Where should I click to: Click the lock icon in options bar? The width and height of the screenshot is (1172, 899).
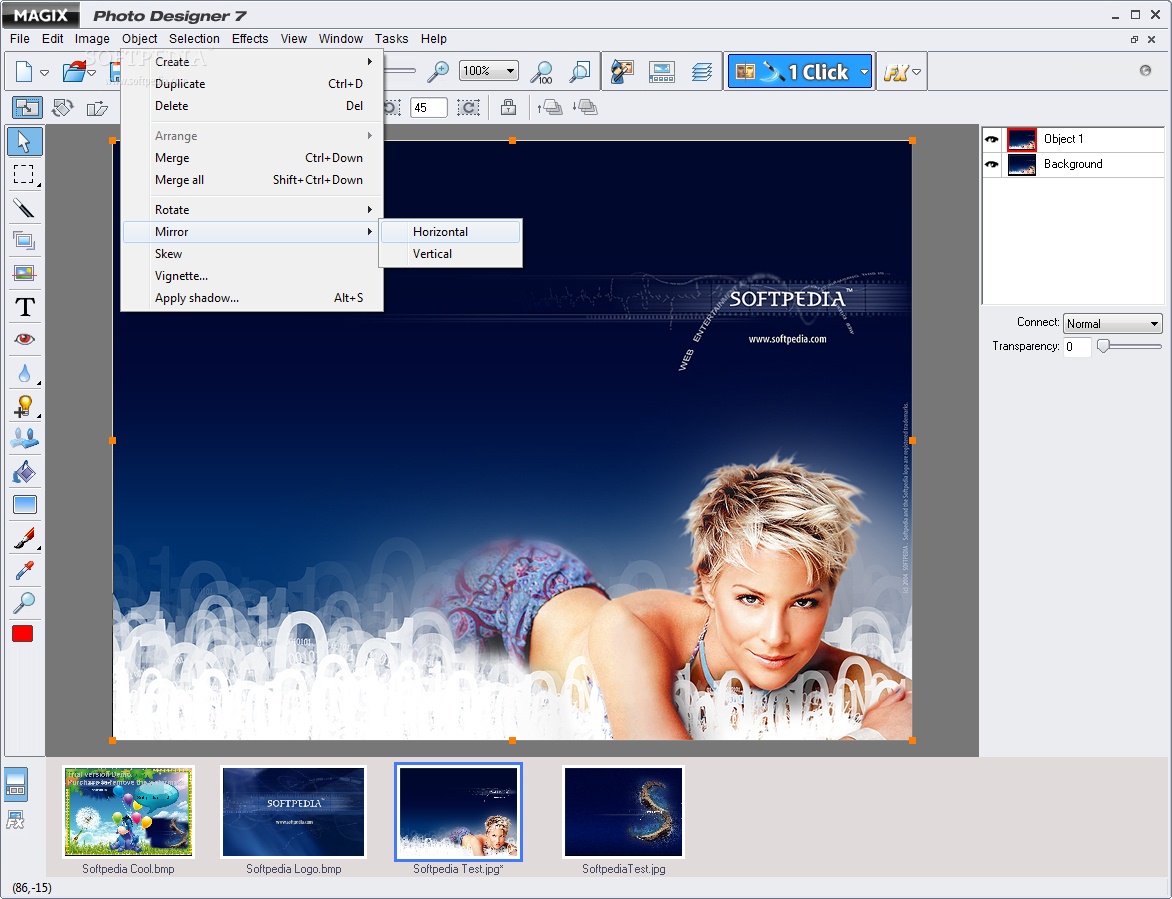[508, 108]
